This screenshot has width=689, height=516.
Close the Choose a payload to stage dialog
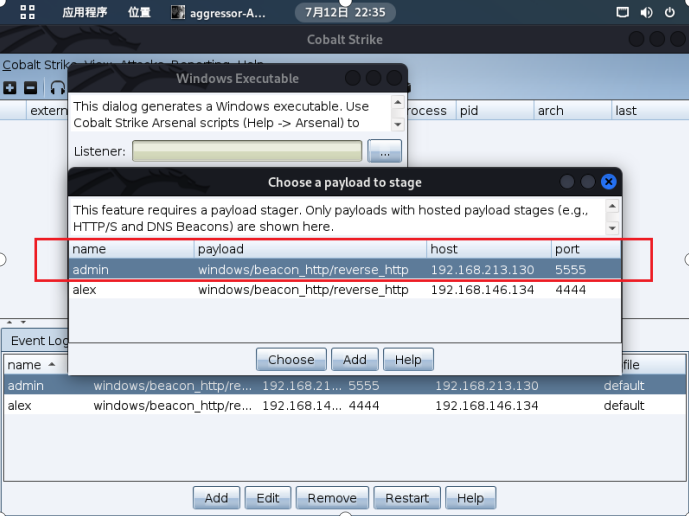609,182
